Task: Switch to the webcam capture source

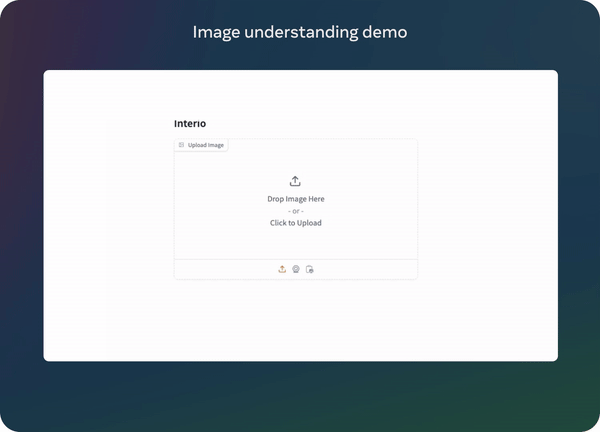Action: point(296,269)
